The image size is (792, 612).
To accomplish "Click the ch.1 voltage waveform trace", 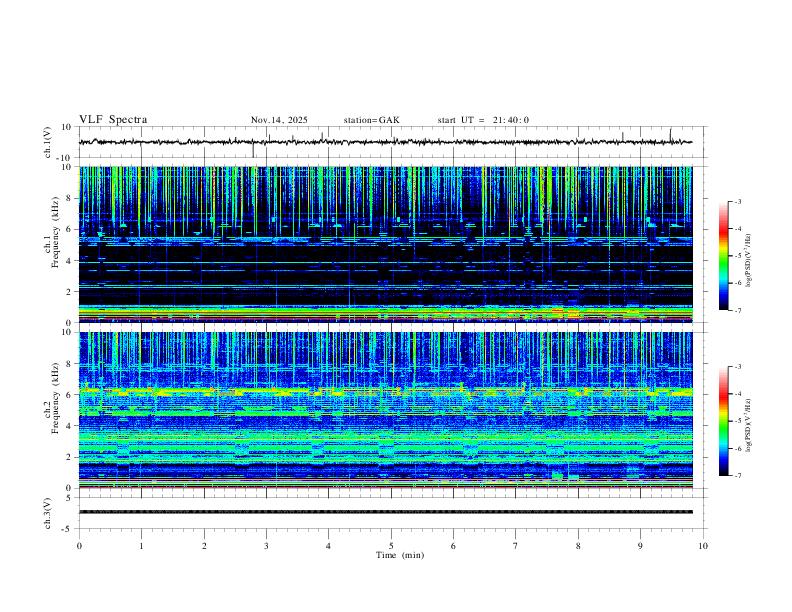I will click(385, 142).
